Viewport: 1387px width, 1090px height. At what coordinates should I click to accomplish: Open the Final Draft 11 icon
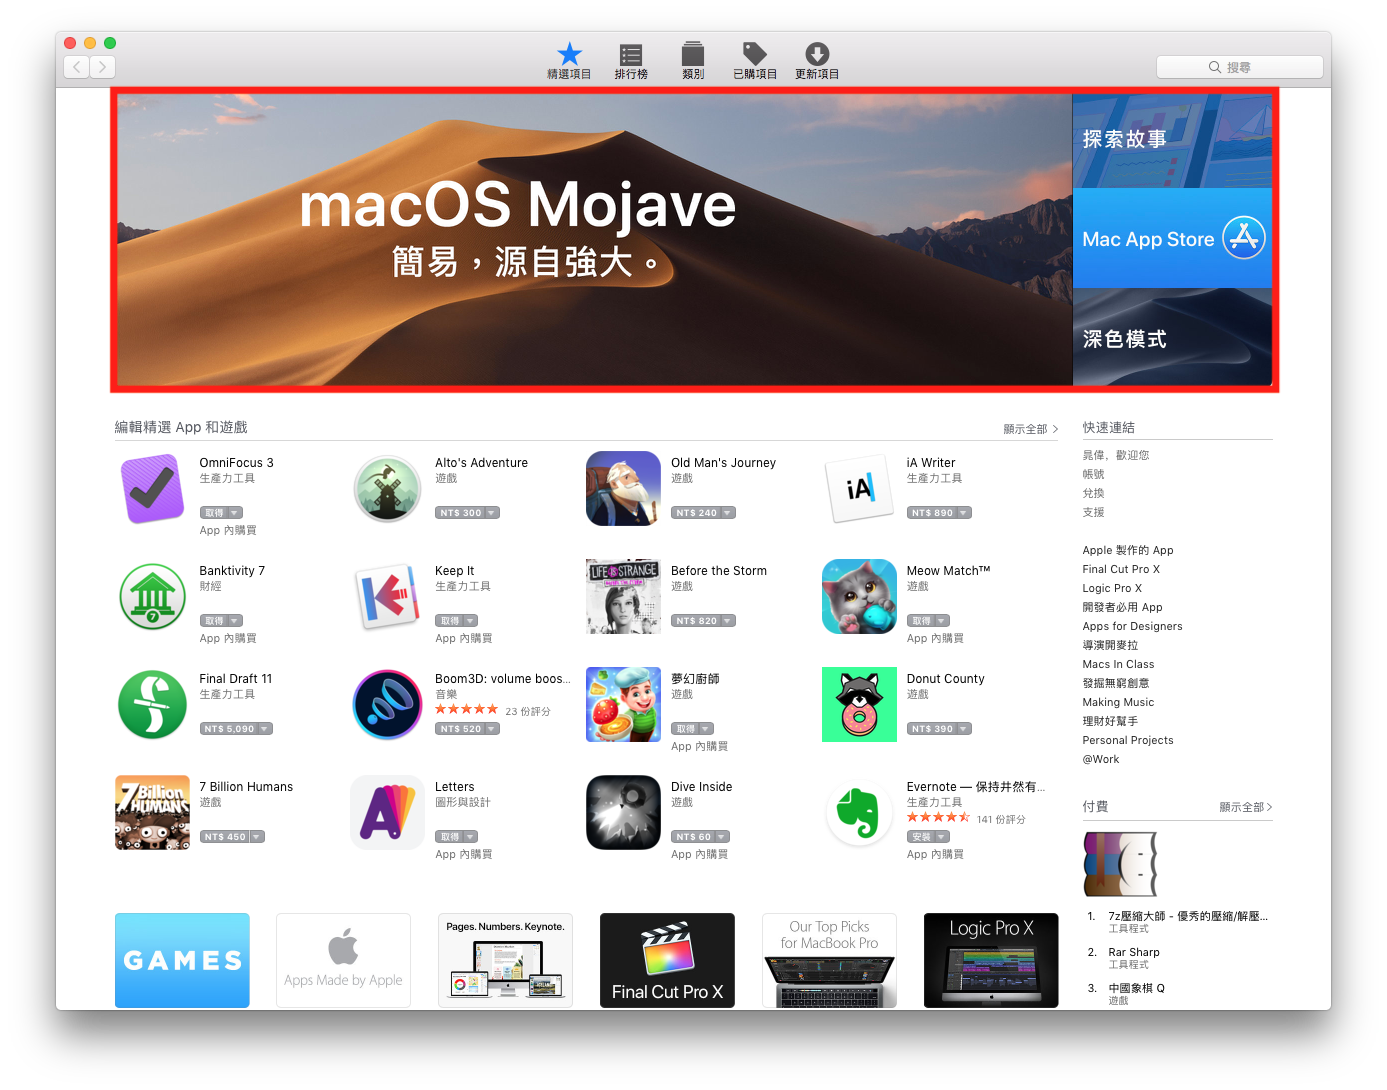tap(152, 705)
